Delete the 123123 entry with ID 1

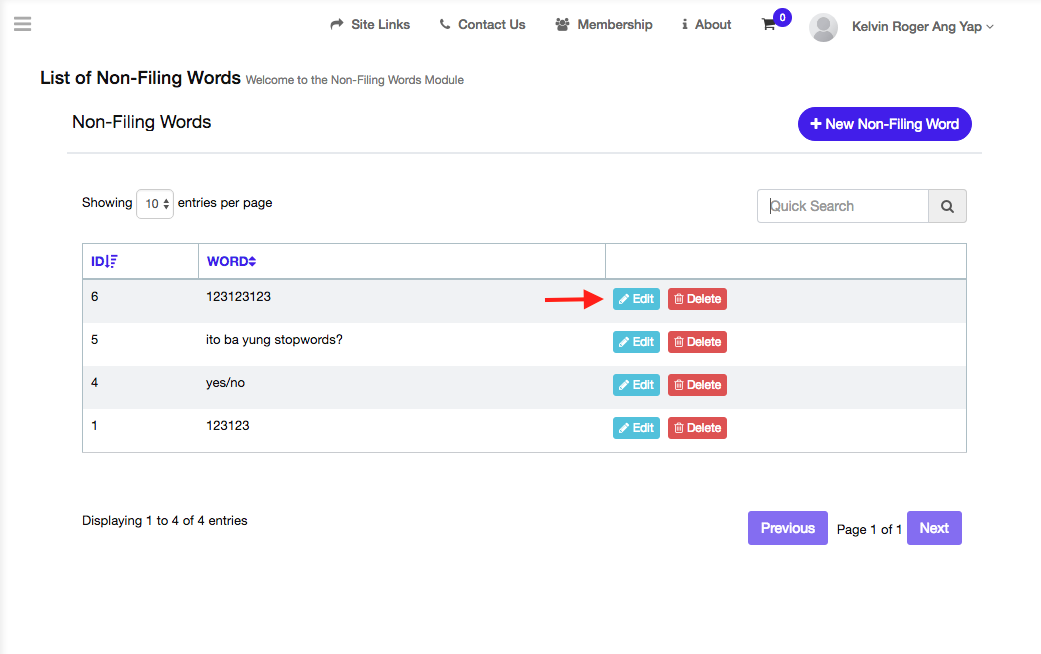(697, 428)
